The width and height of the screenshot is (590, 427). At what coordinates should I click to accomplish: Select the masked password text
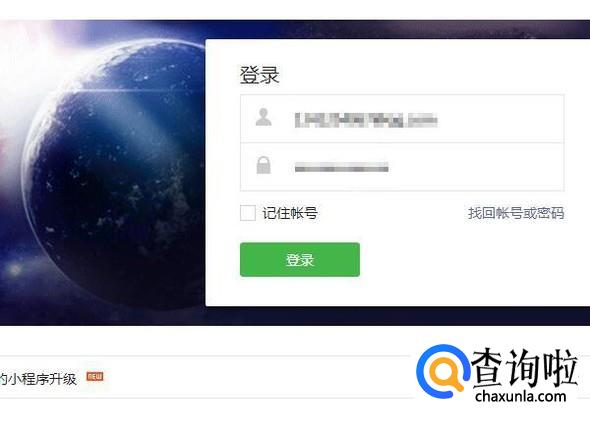pyautogui.click(x=341, y=167)
